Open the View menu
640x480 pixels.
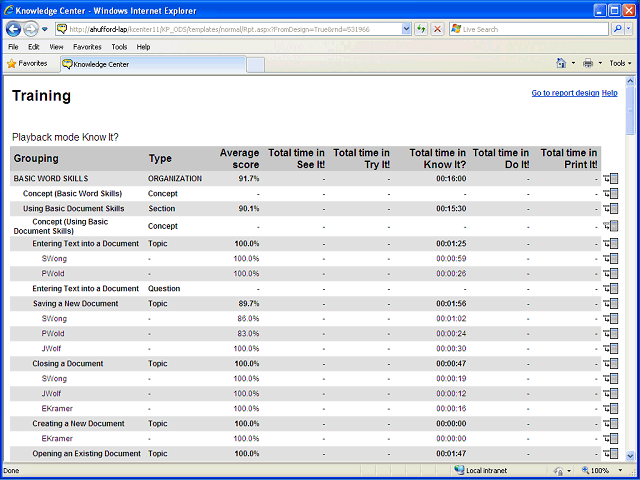56,47
